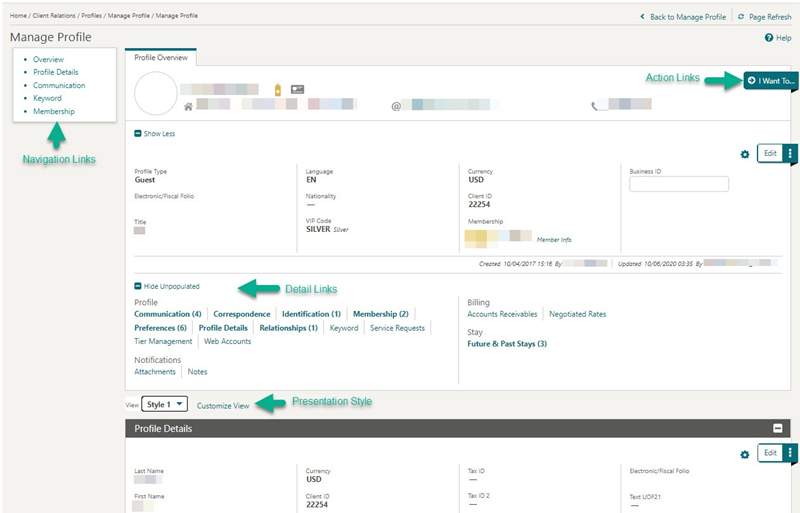Open Preferences (6) detail link

tap(160, 328)
